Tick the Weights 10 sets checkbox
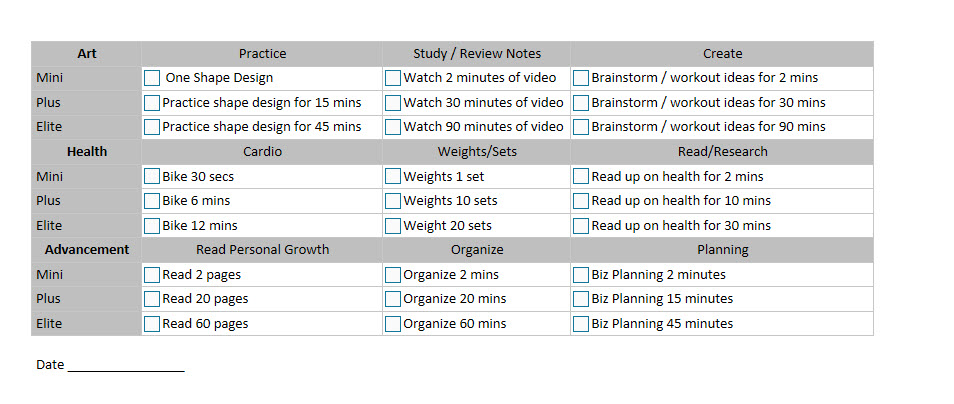The width and height of the screenshot is (954, 404). click(x=393, y=201)
